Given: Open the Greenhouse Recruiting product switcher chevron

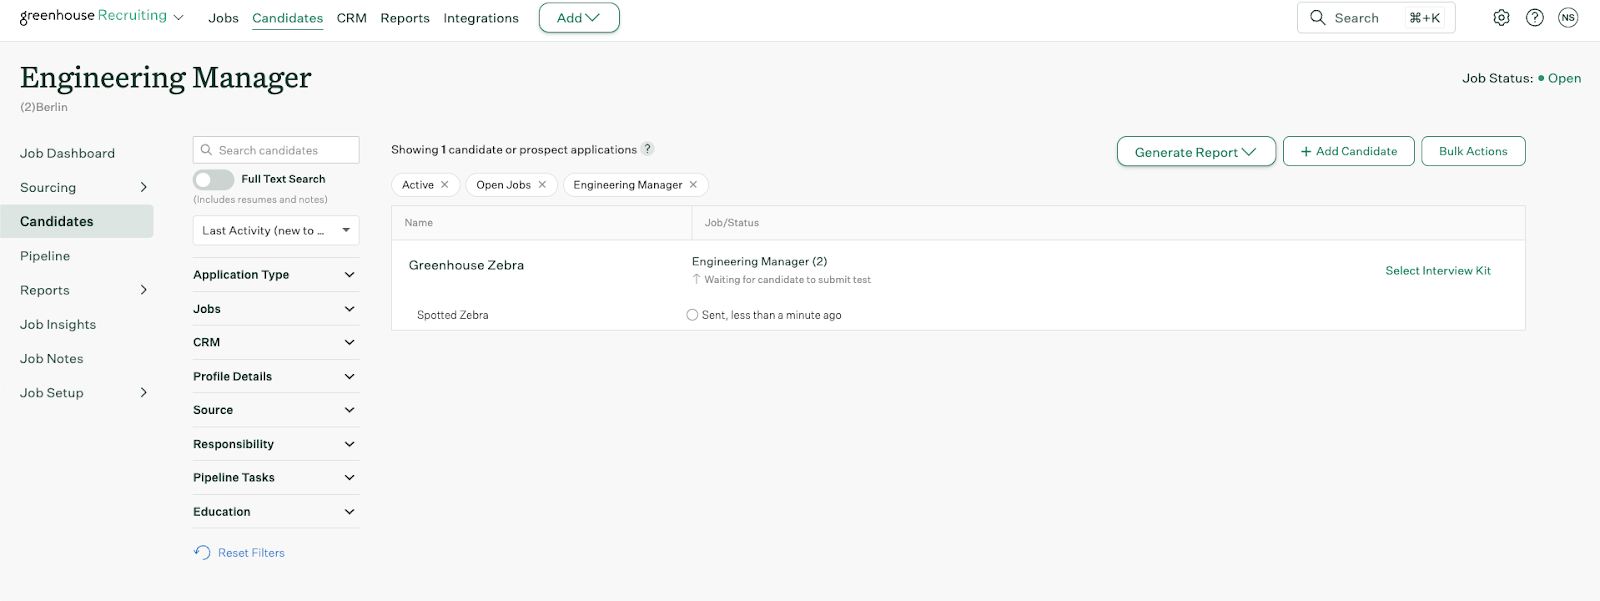Looking at the screenshot, I should pos(179,18).
